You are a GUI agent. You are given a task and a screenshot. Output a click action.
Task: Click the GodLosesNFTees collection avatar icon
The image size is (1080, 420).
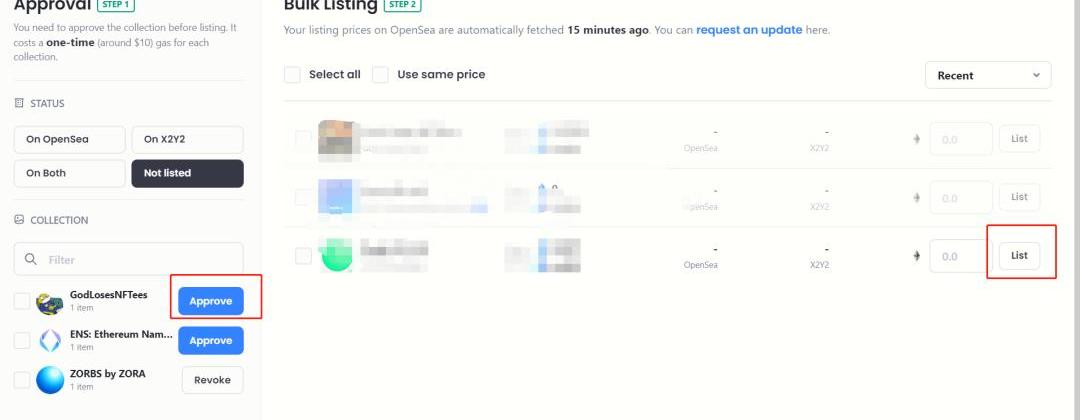[50, 302]
